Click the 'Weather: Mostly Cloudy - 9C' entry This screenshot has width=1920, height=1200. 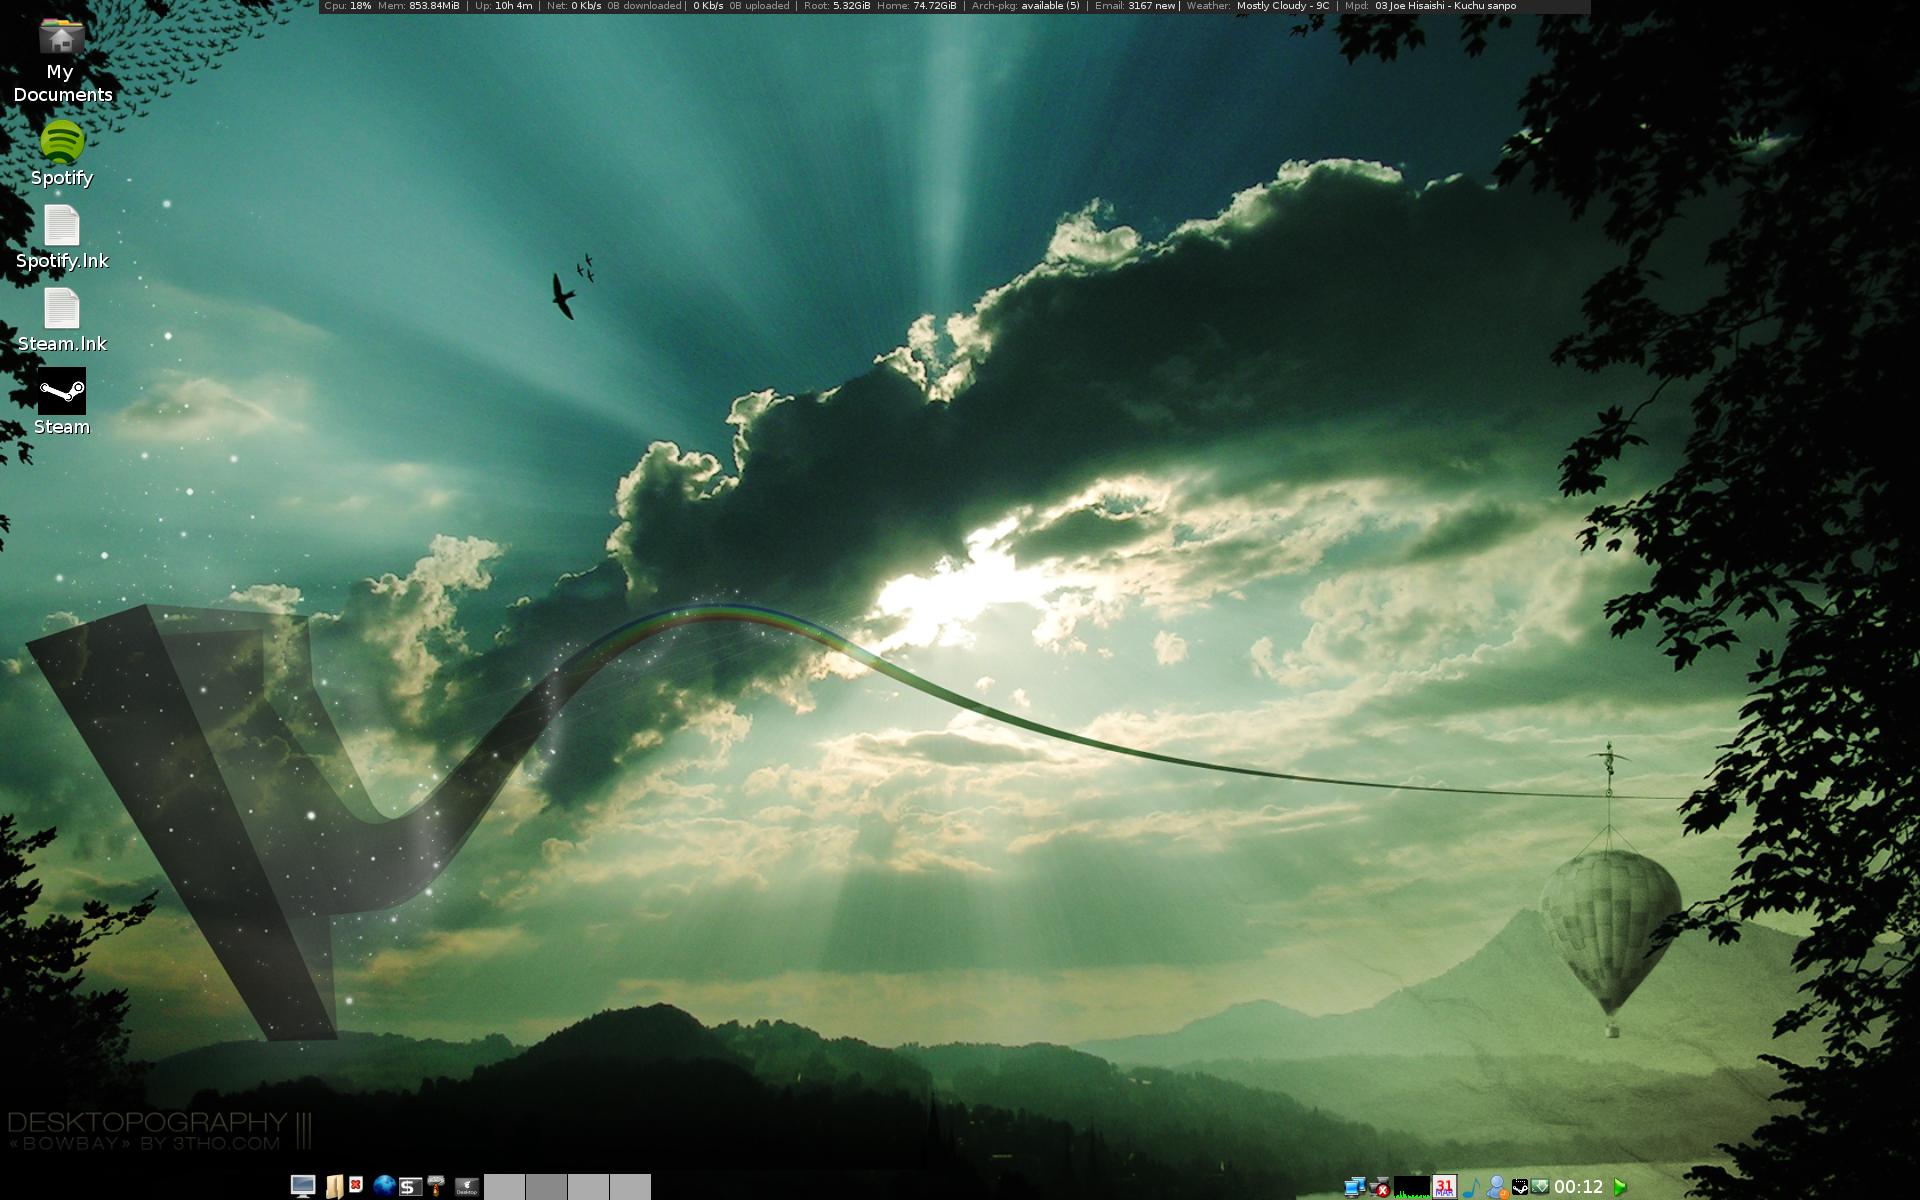click(x=1258, y=6)
